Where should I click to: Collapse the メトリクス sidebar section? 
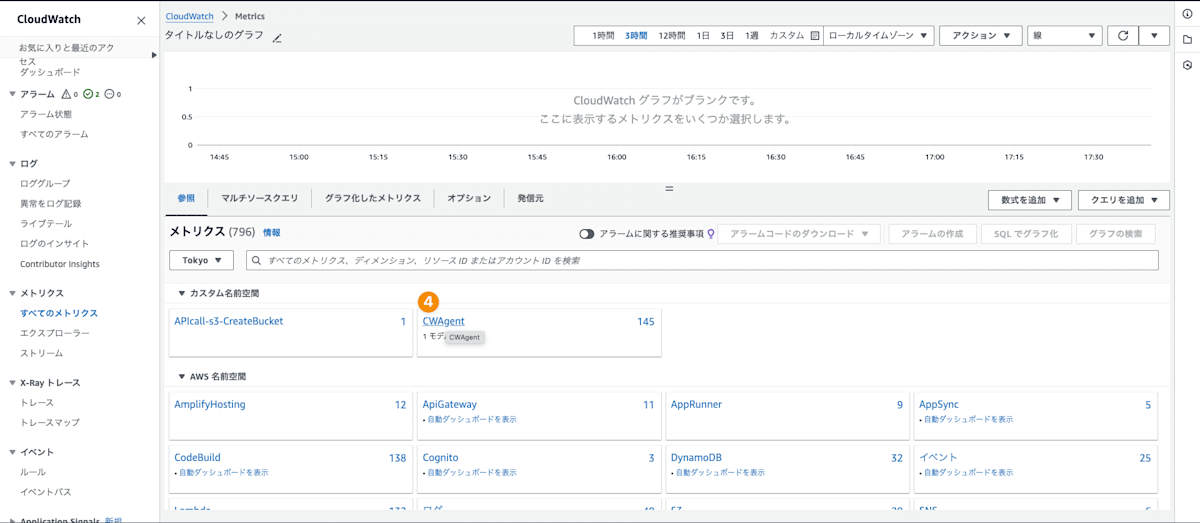coord(12,293)
